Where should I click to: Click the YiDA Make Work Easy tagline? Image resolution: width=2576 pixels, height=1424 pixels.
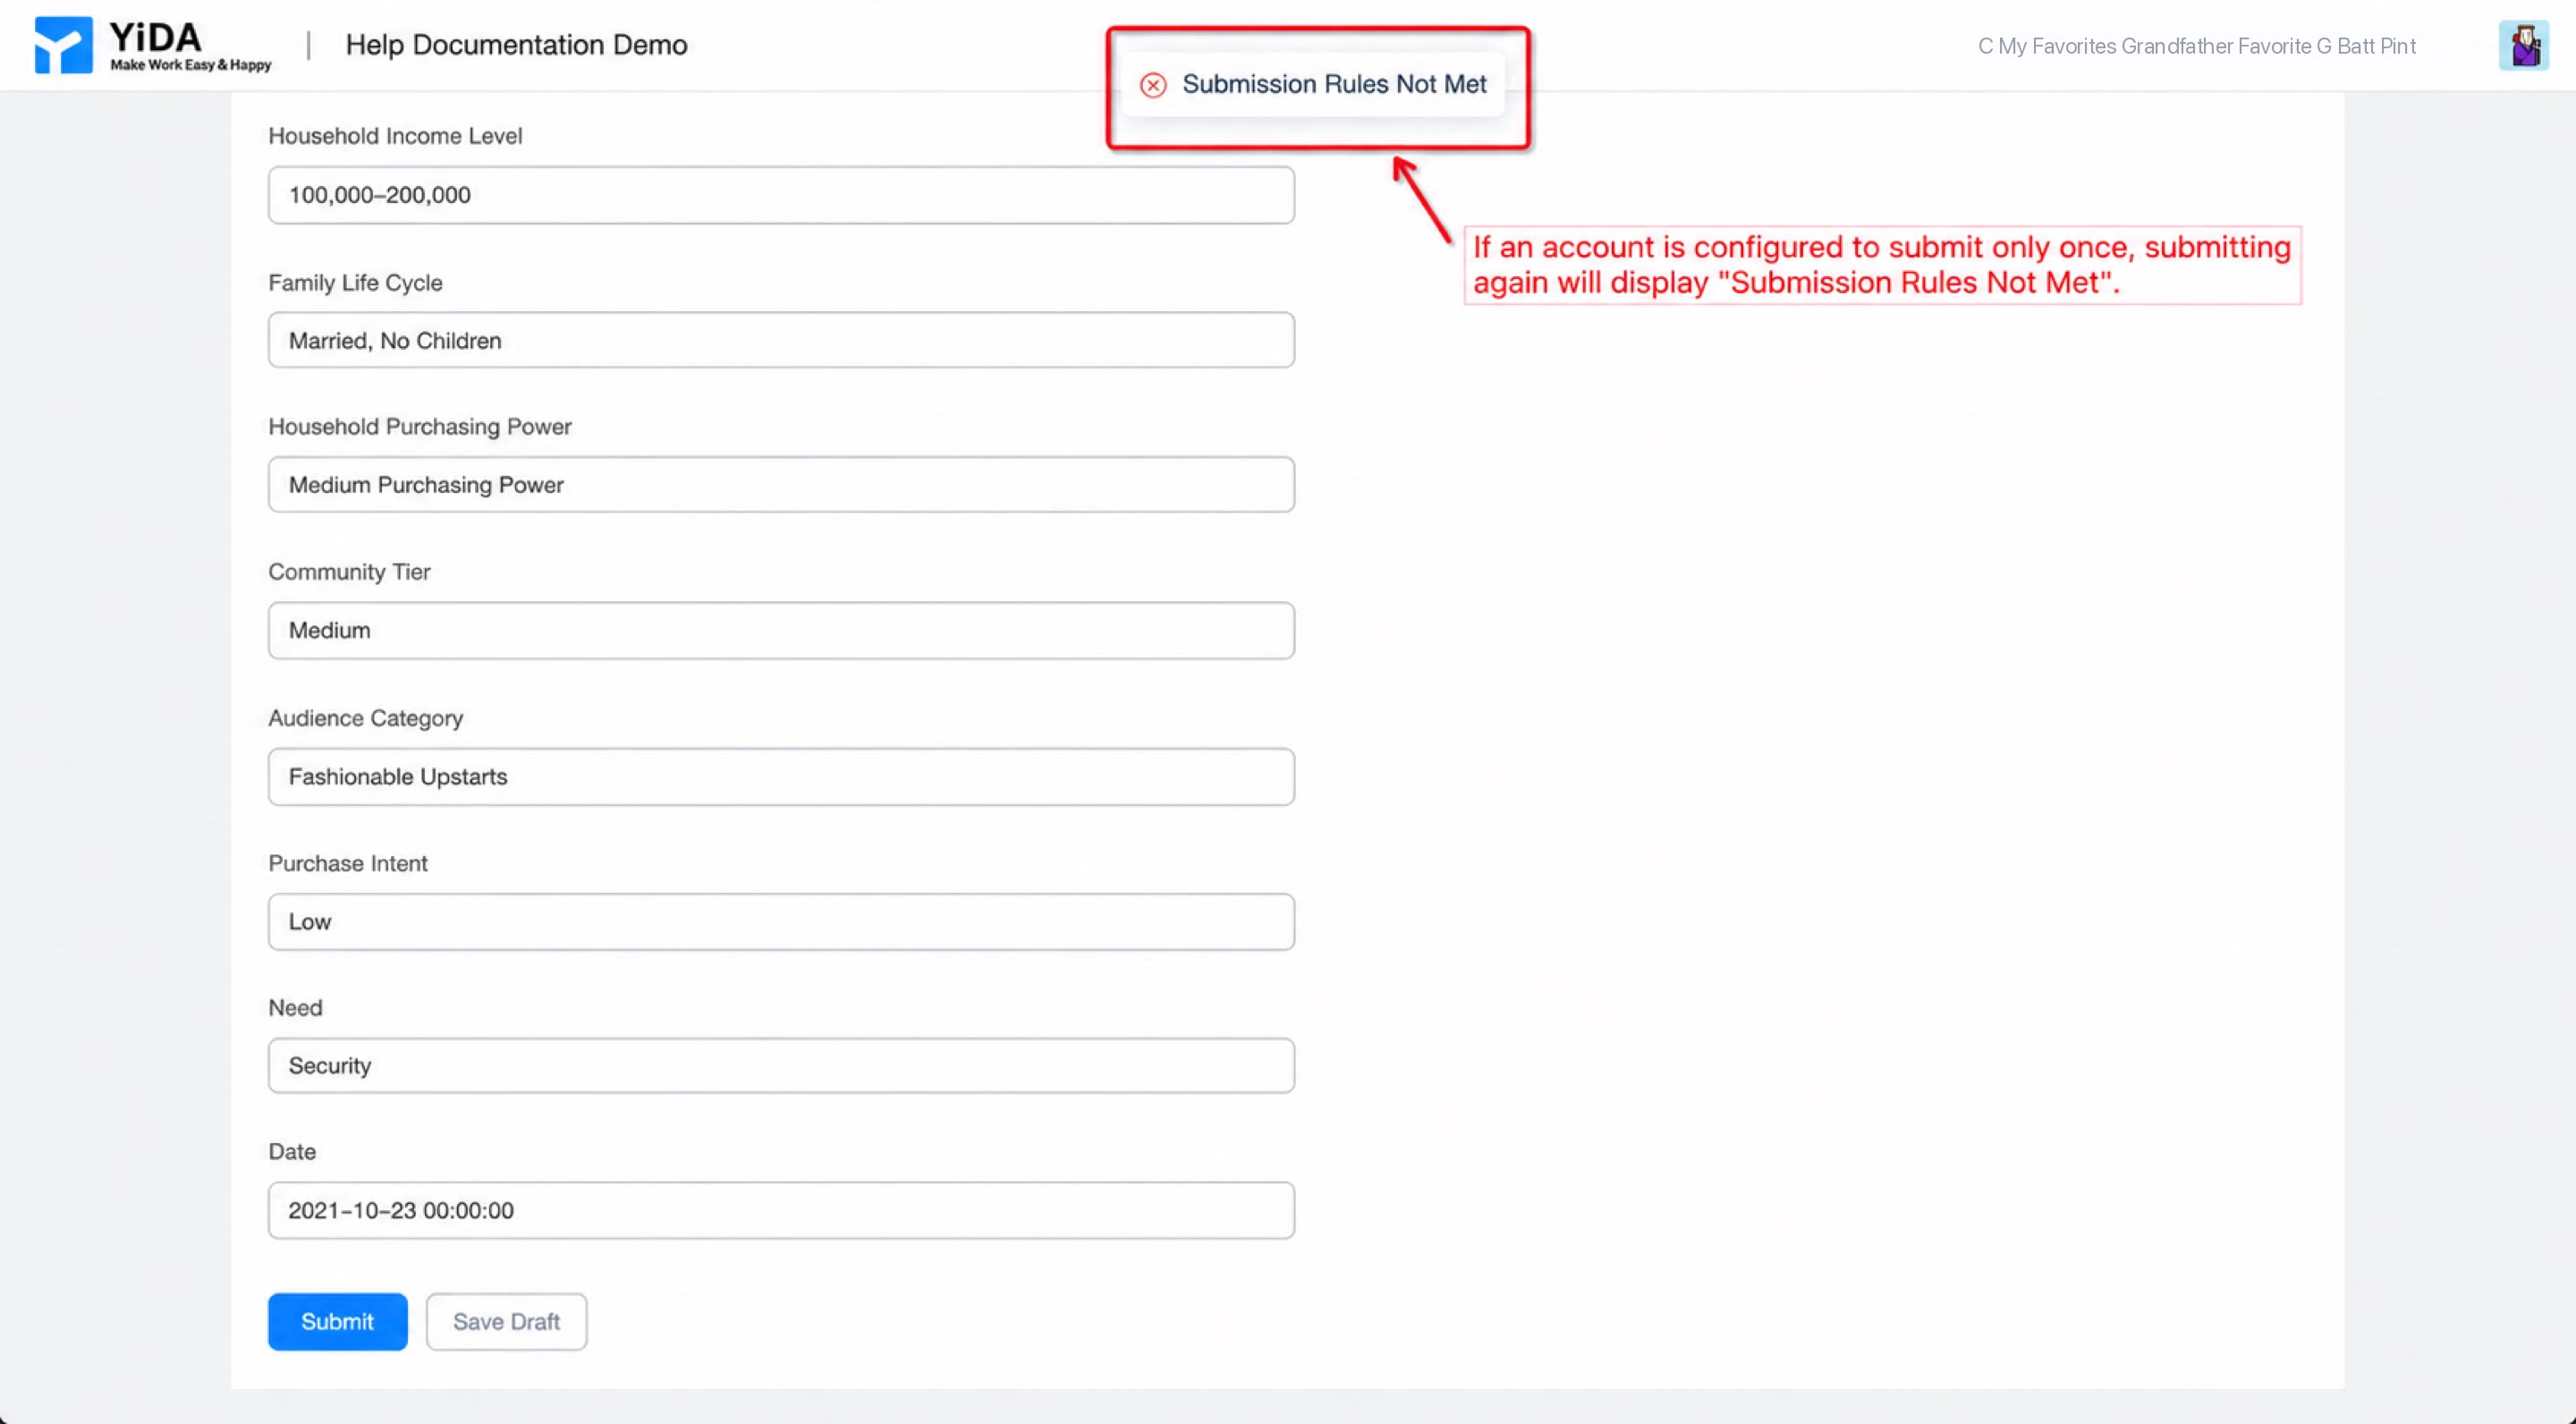(190, 65)
